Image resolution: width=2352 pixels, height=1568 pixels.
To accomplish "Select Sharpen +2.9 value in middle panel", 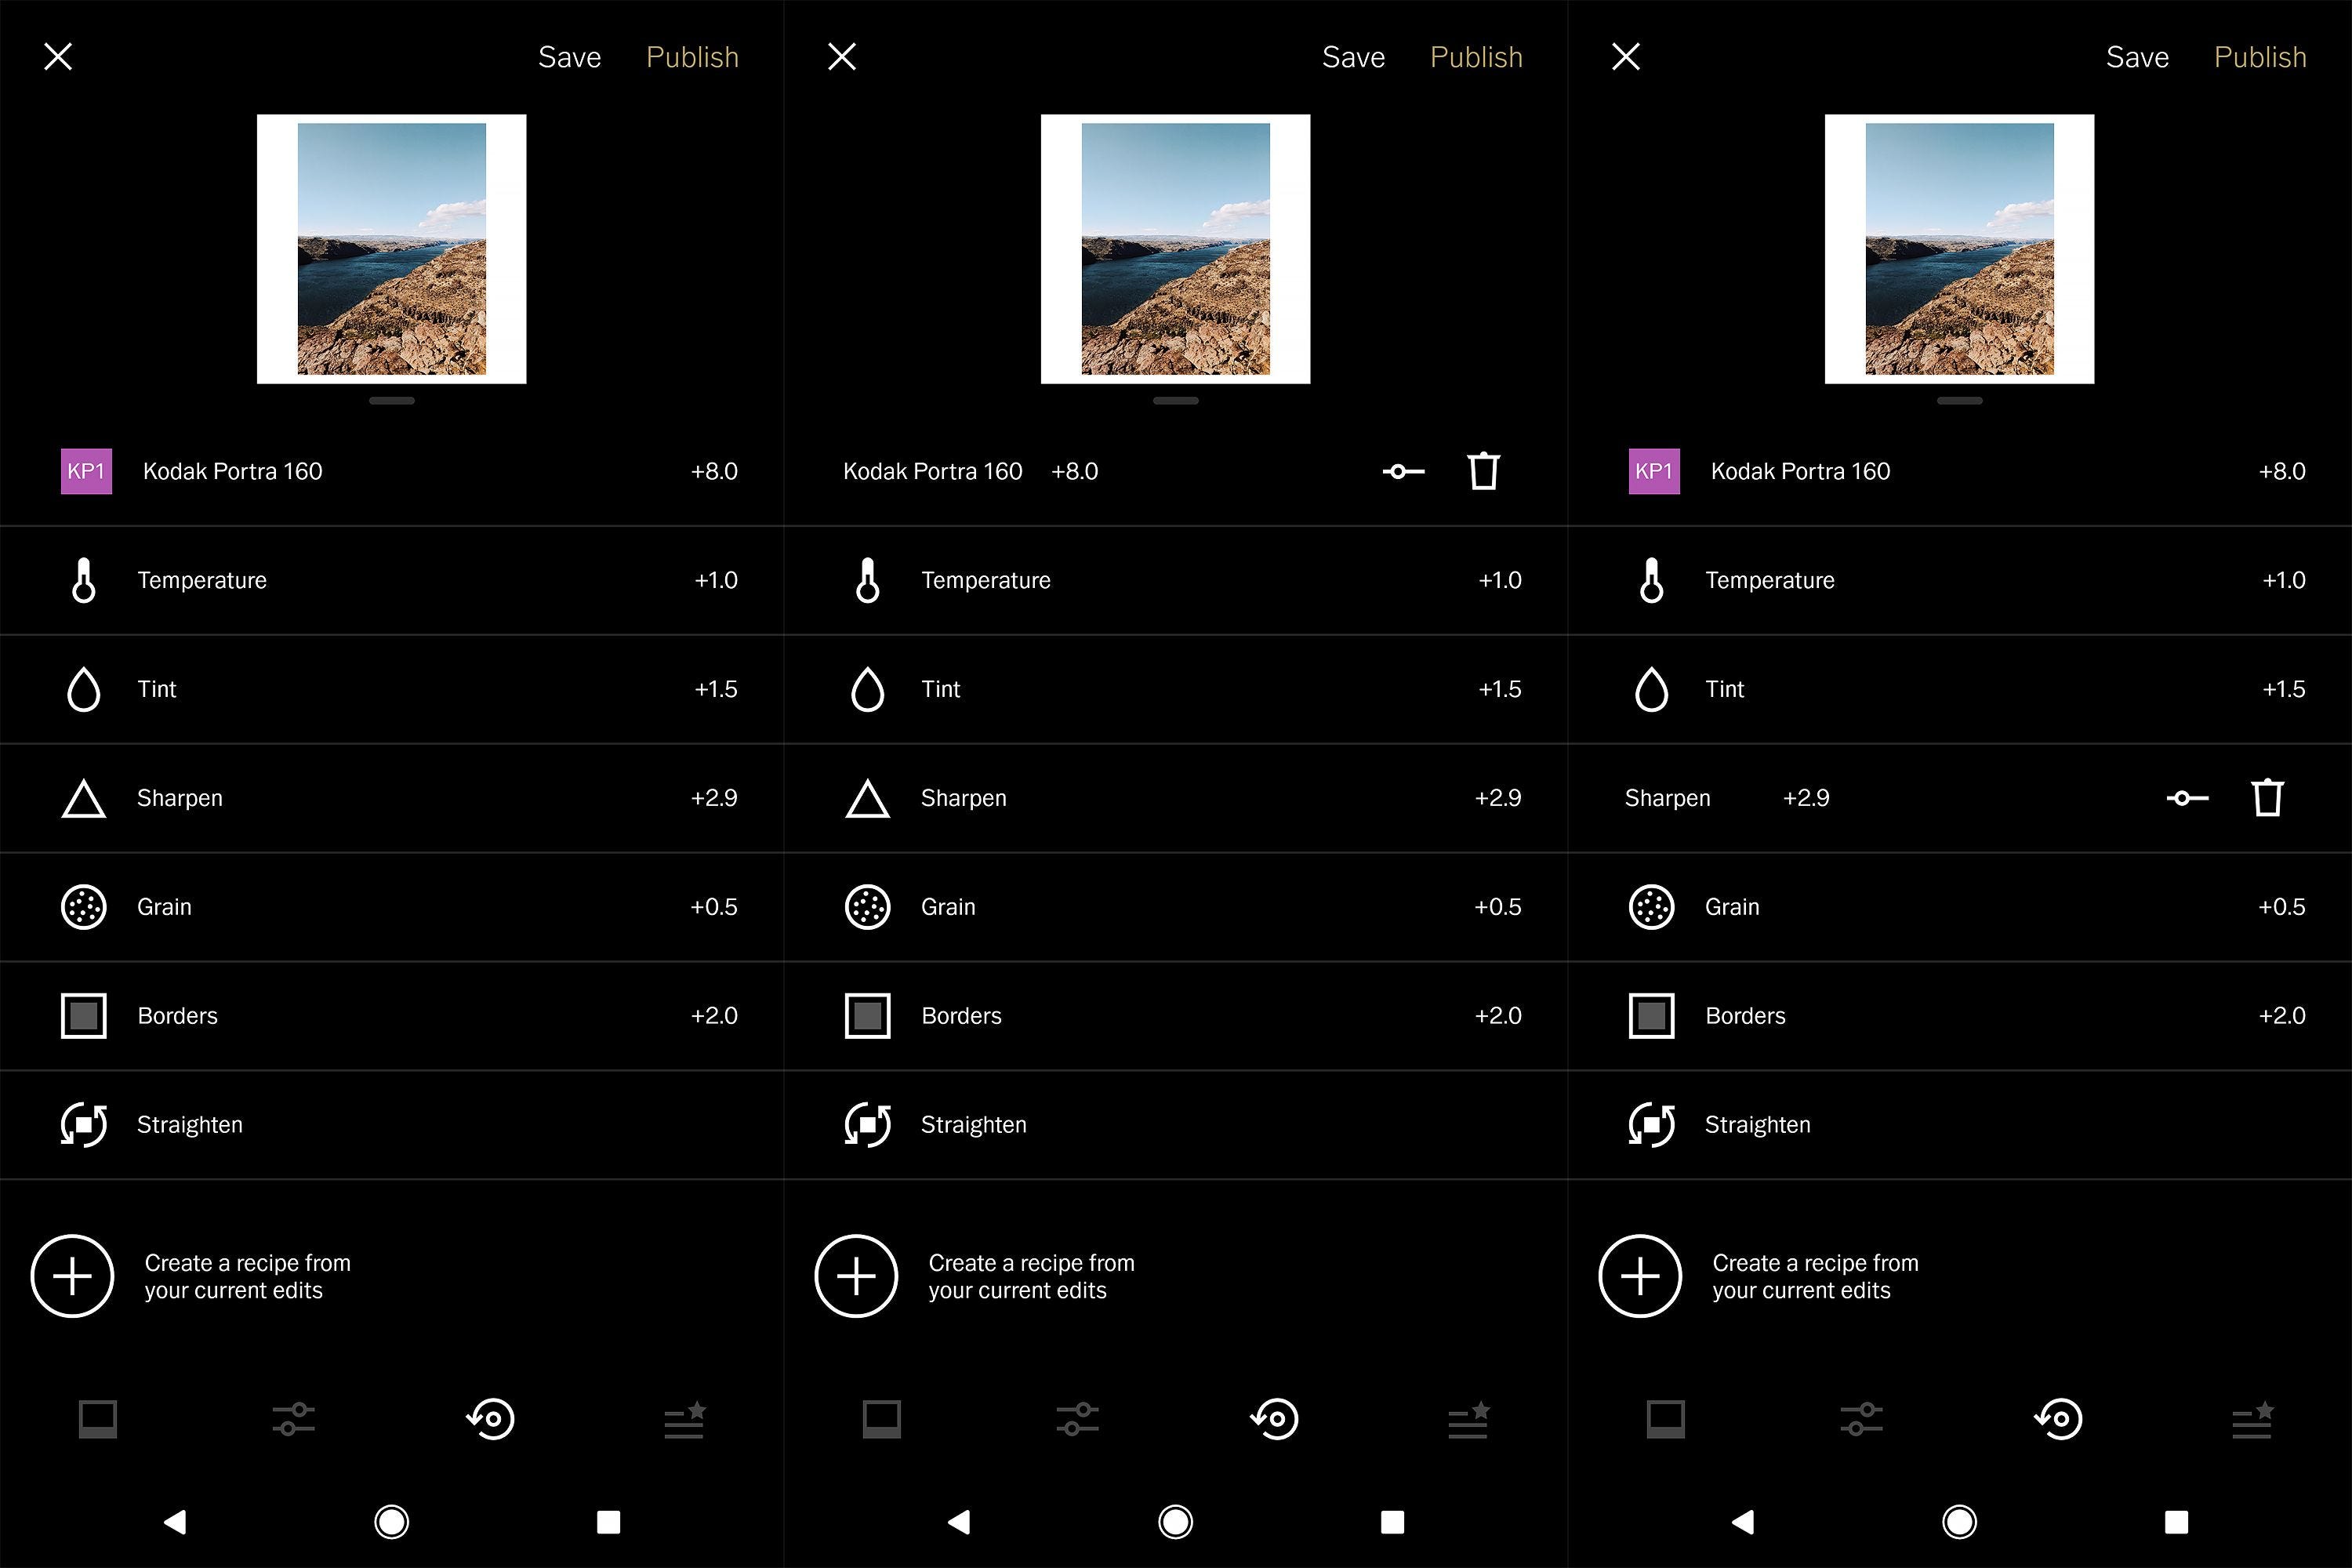I will (x=1498, y=798).
